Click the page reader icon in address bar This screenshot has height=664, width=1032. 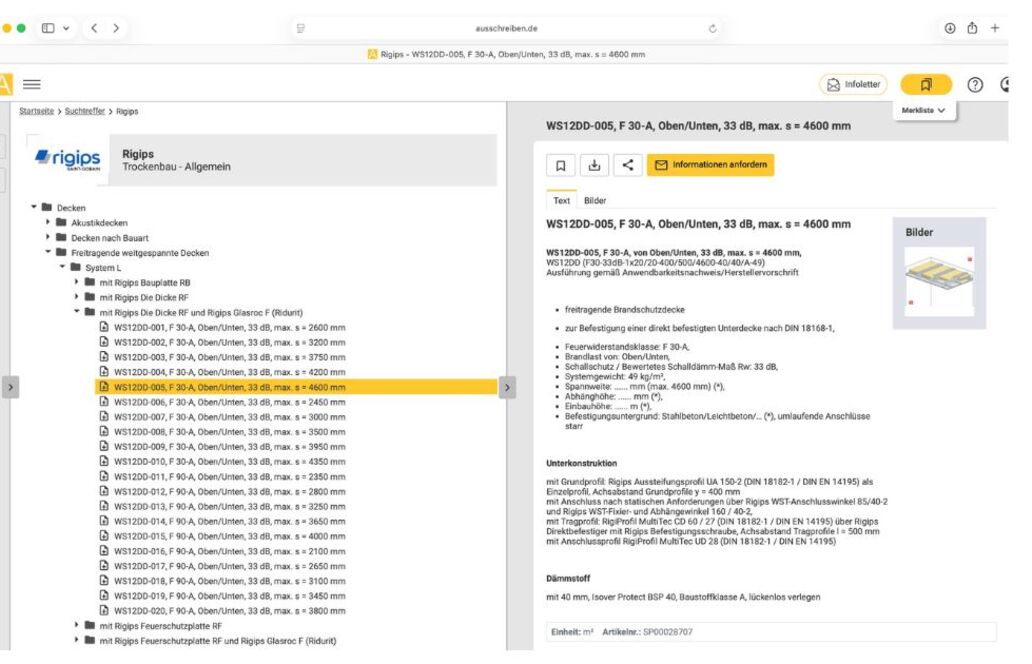(x=301, y=28)
